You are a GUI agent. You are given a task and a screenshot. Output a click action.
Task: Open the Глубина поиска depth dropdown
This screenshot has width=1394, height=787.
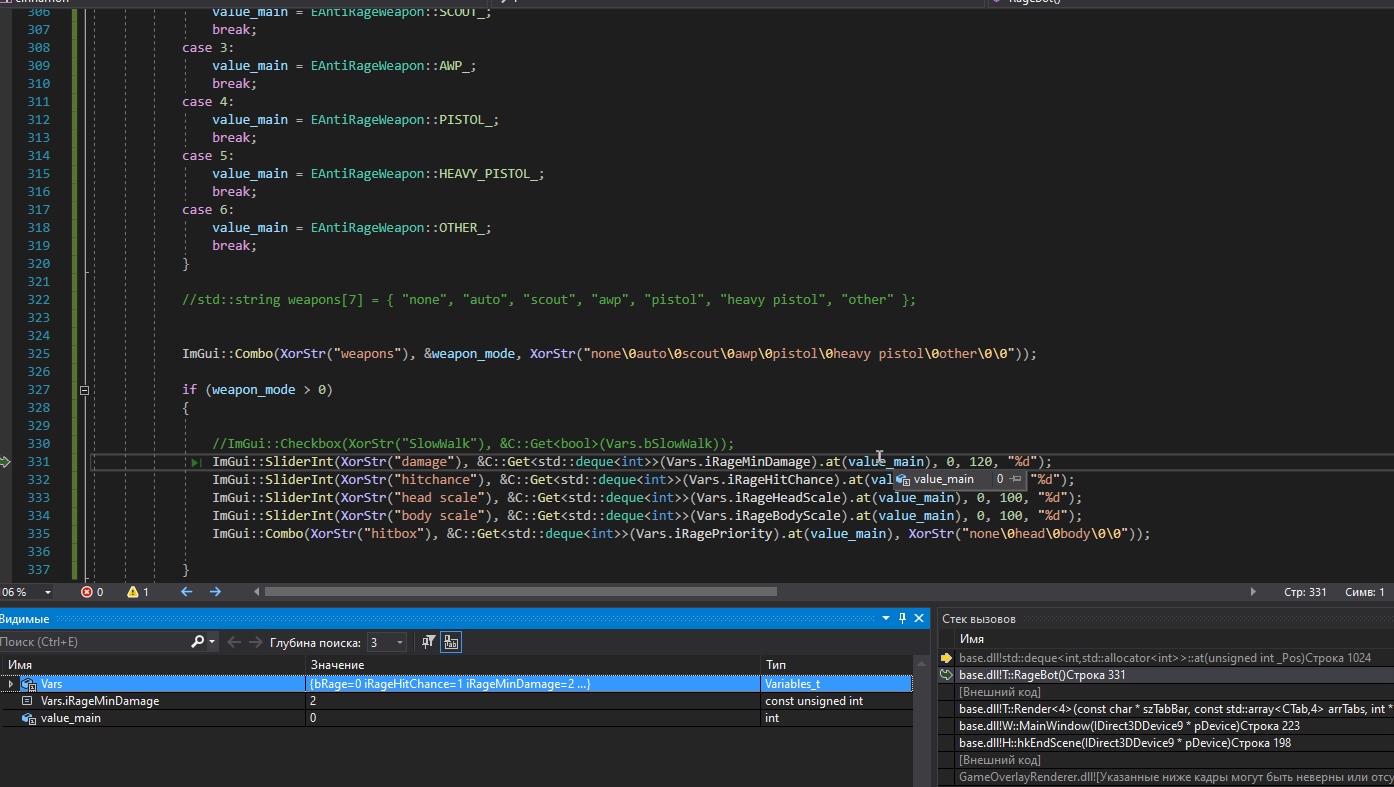coord(400,642)
